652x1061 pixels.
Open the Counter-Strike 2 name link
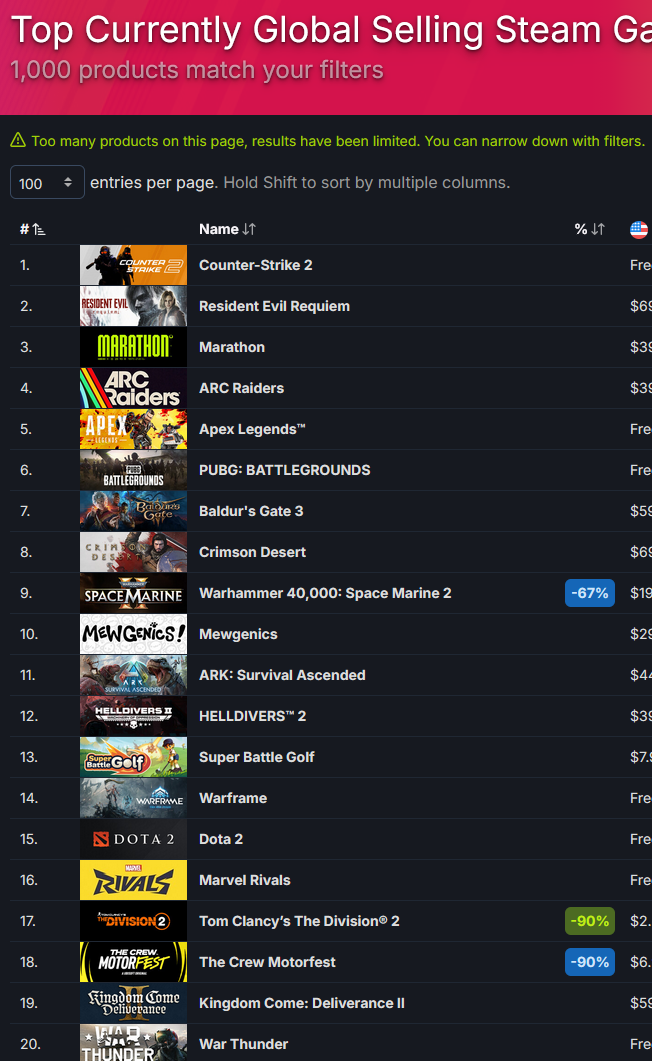click(256, 265)
